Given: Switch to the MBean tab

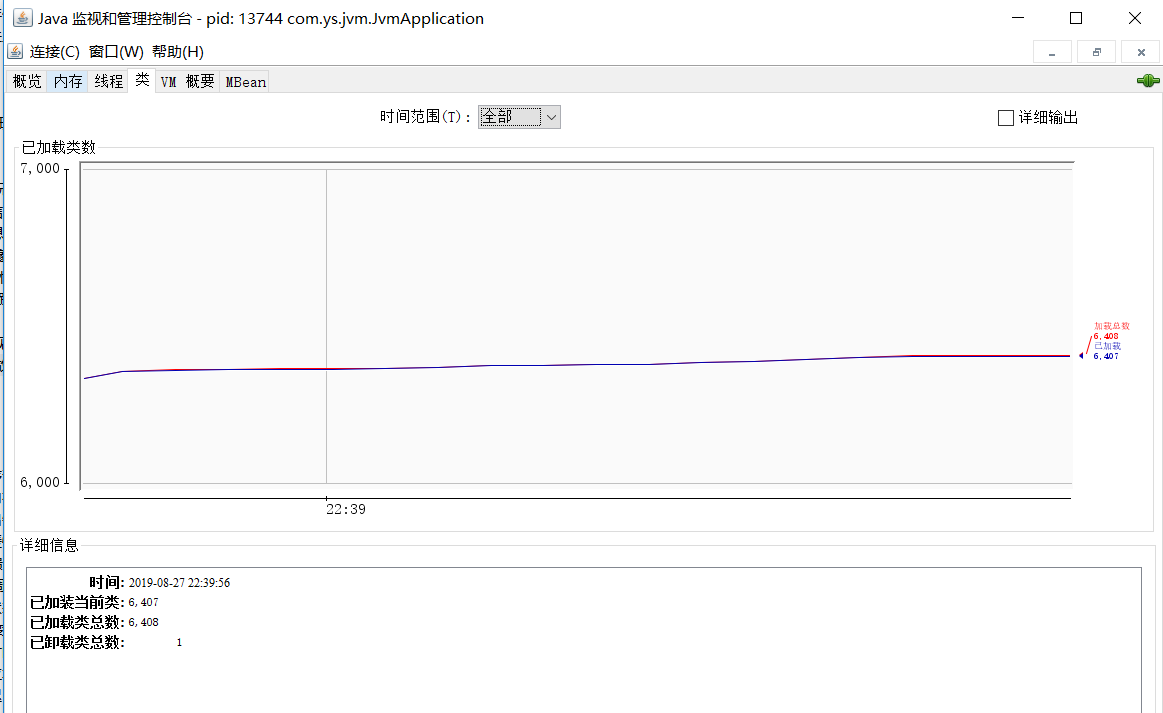Looking at the screenshot, I should (x=246, y=82).
